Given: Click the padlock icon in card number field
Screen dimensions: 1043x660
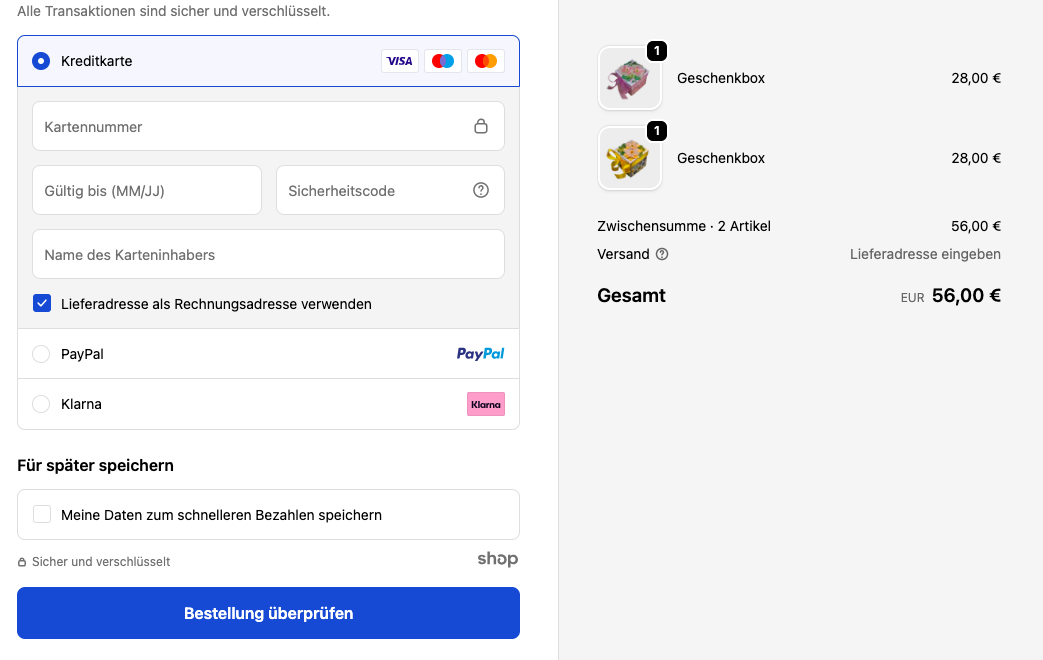Looking at the screenshot, I should click(481, 127).
